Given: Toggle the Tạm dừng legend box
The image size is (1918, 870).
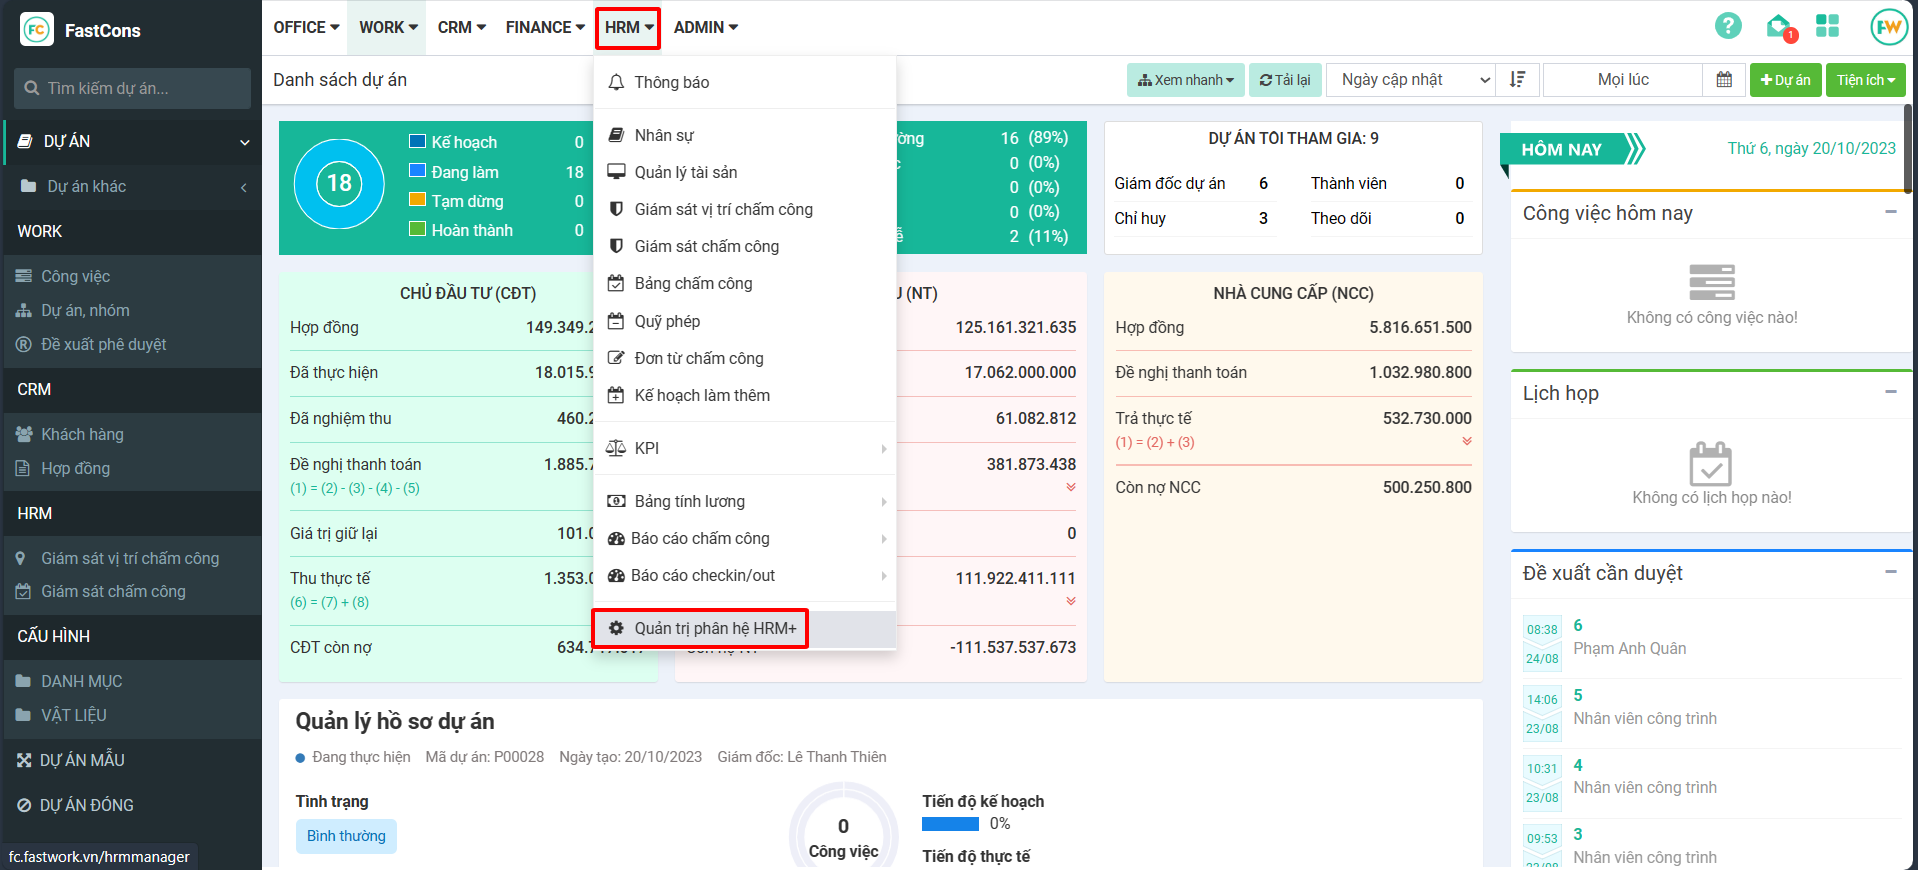Looking at the screenshot, I should [418, 200].
